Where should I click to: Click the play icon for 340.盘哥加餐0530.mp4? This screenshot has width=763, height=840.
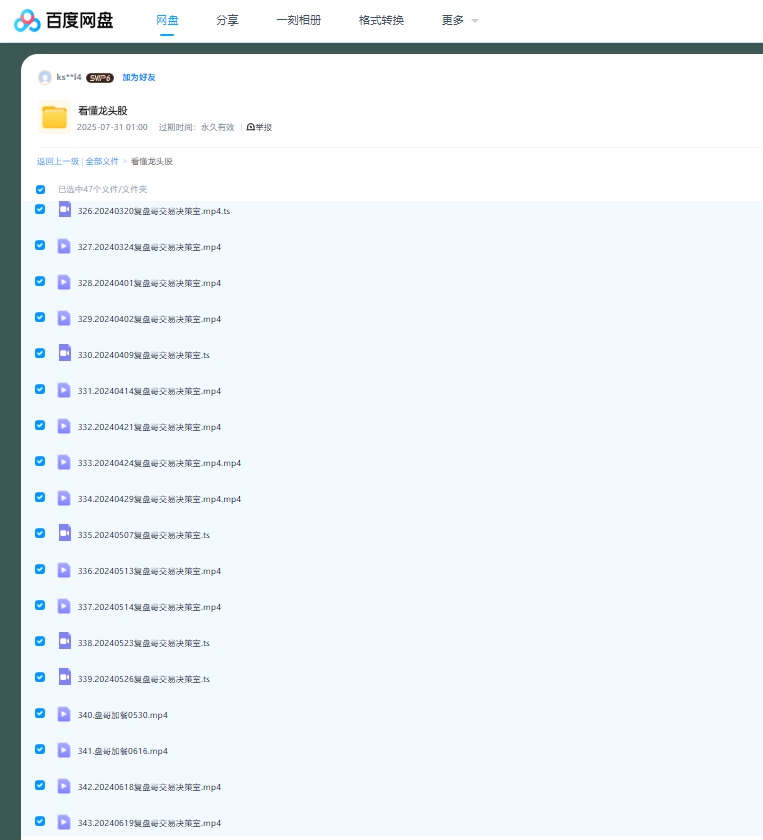[x=64, y=714]
